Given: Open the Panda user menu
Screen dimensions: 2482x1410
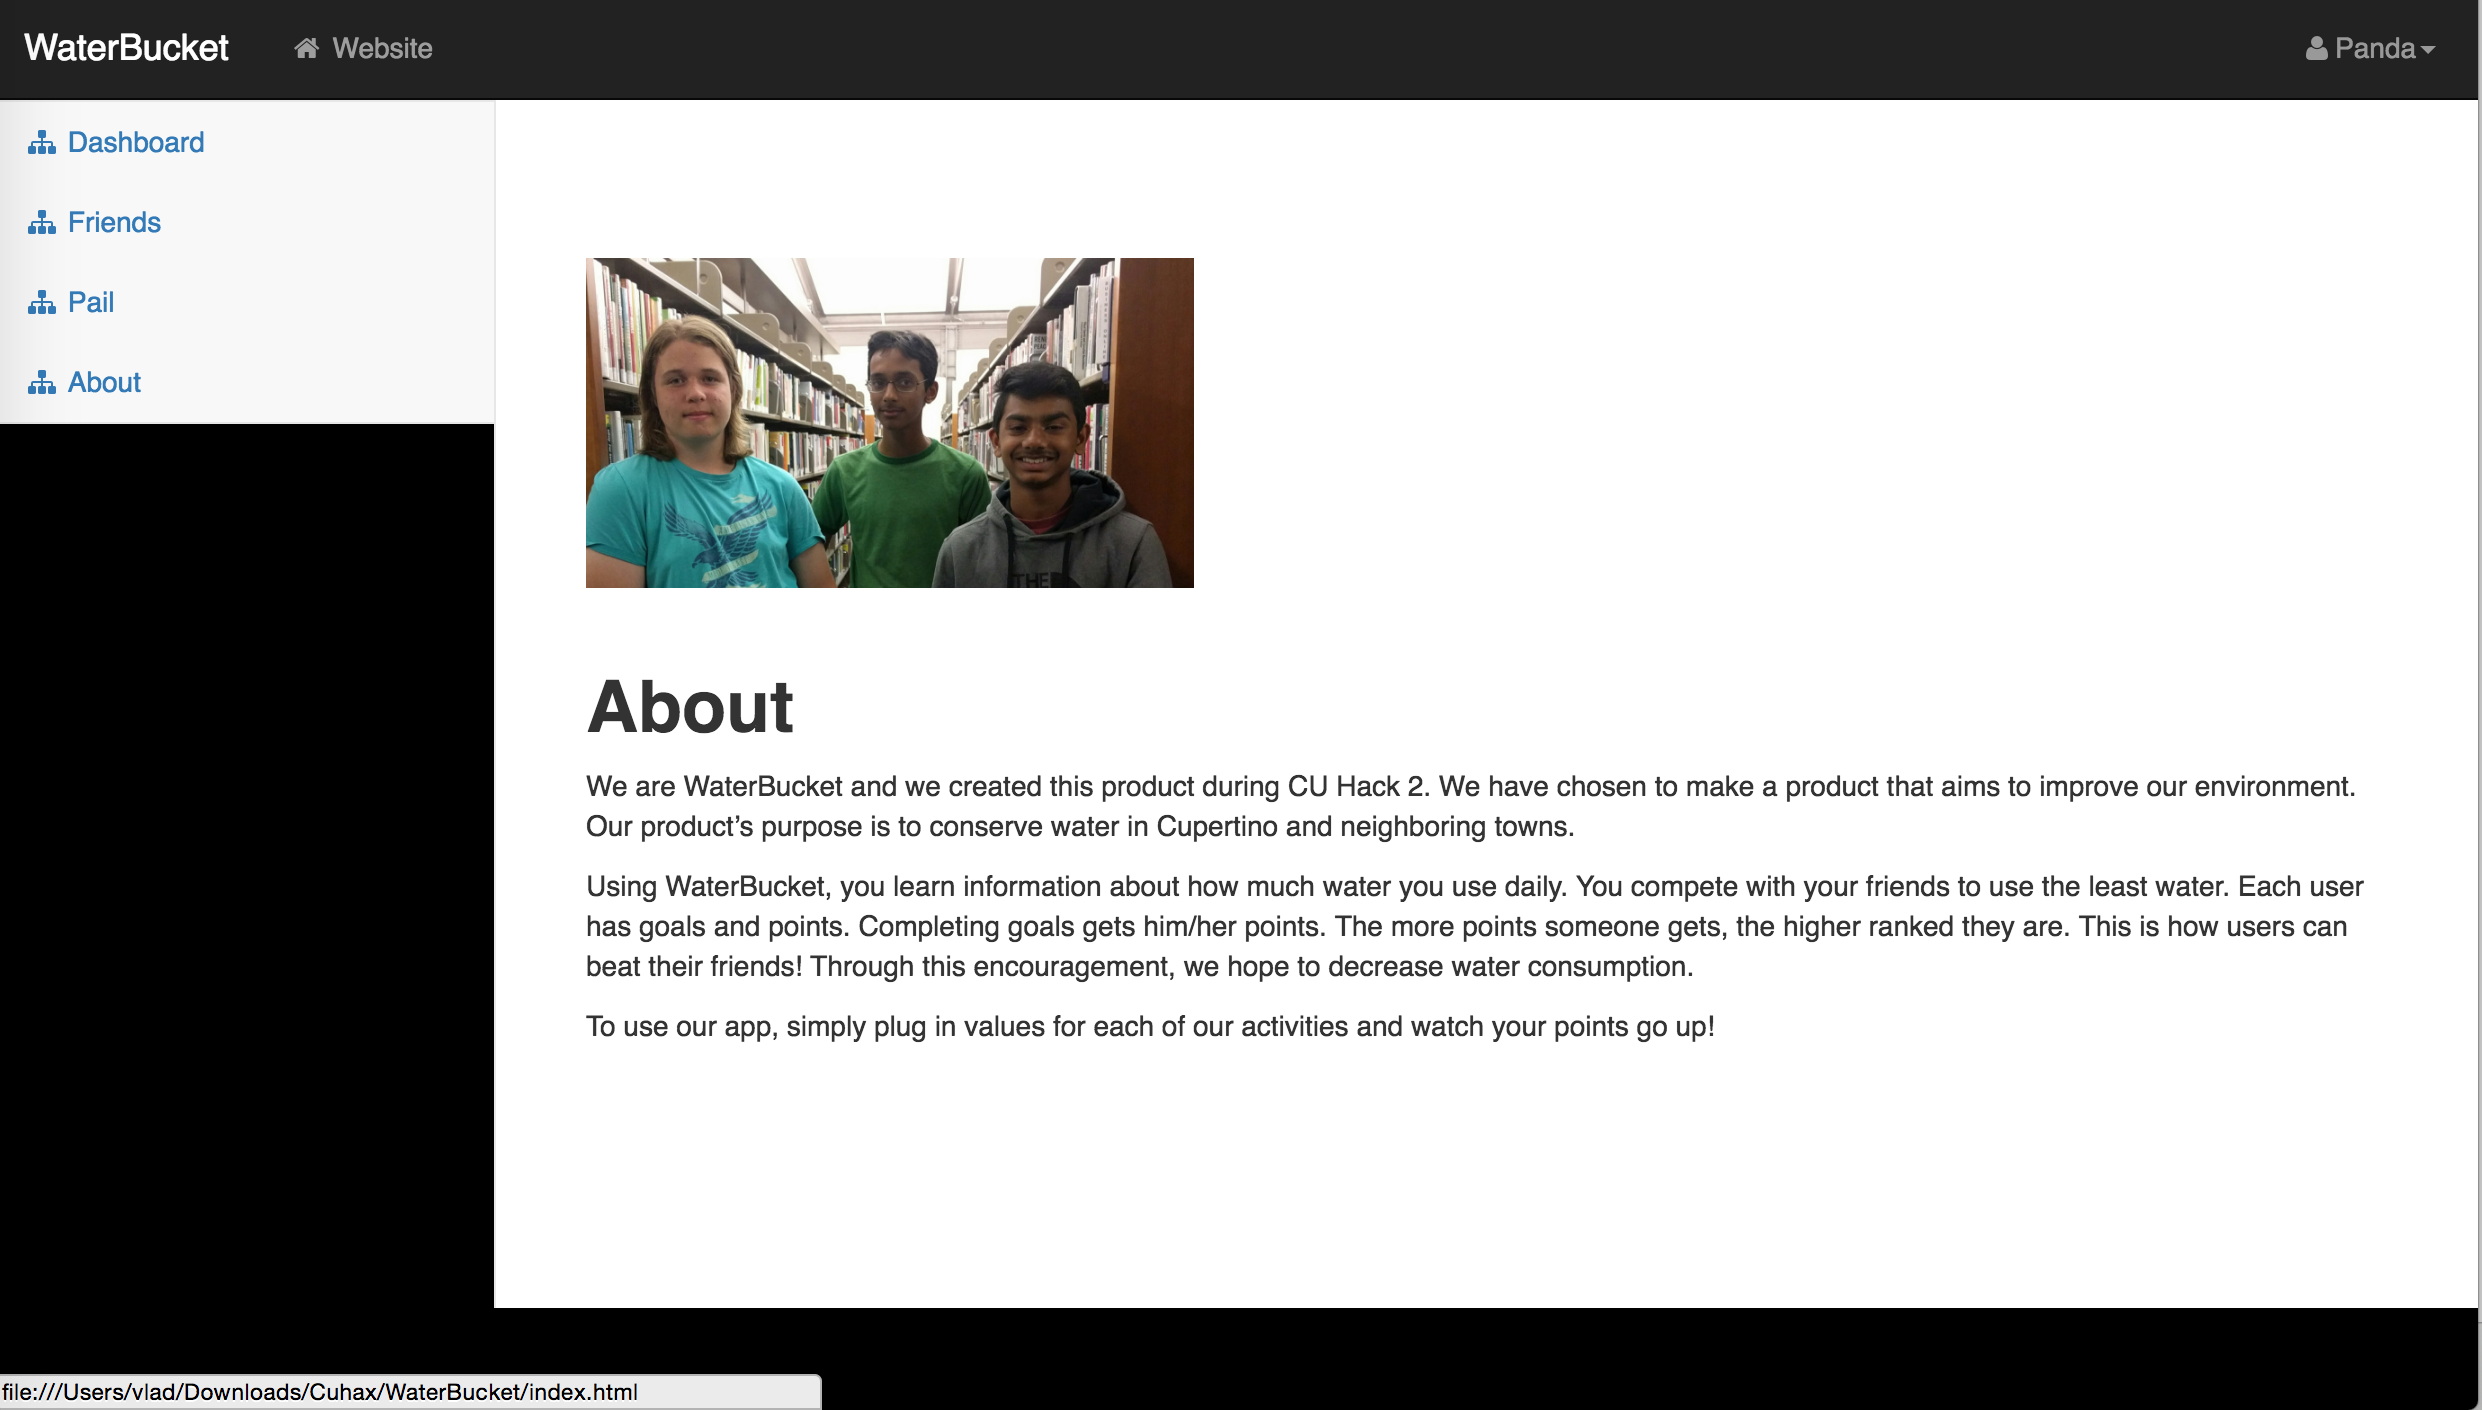Looking at the screenshot, I should 2374,48.
